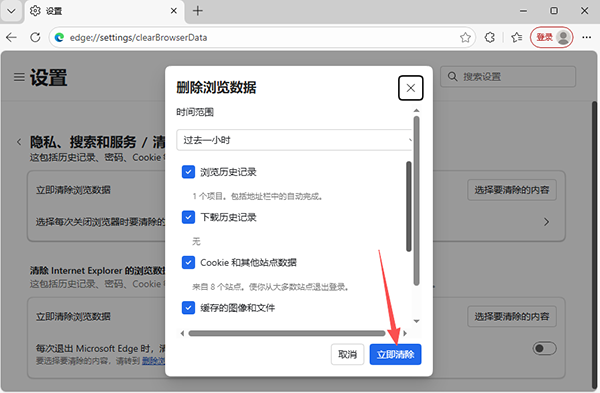
Task: Click dialog scroll up arrow
Action: [417, 111]
